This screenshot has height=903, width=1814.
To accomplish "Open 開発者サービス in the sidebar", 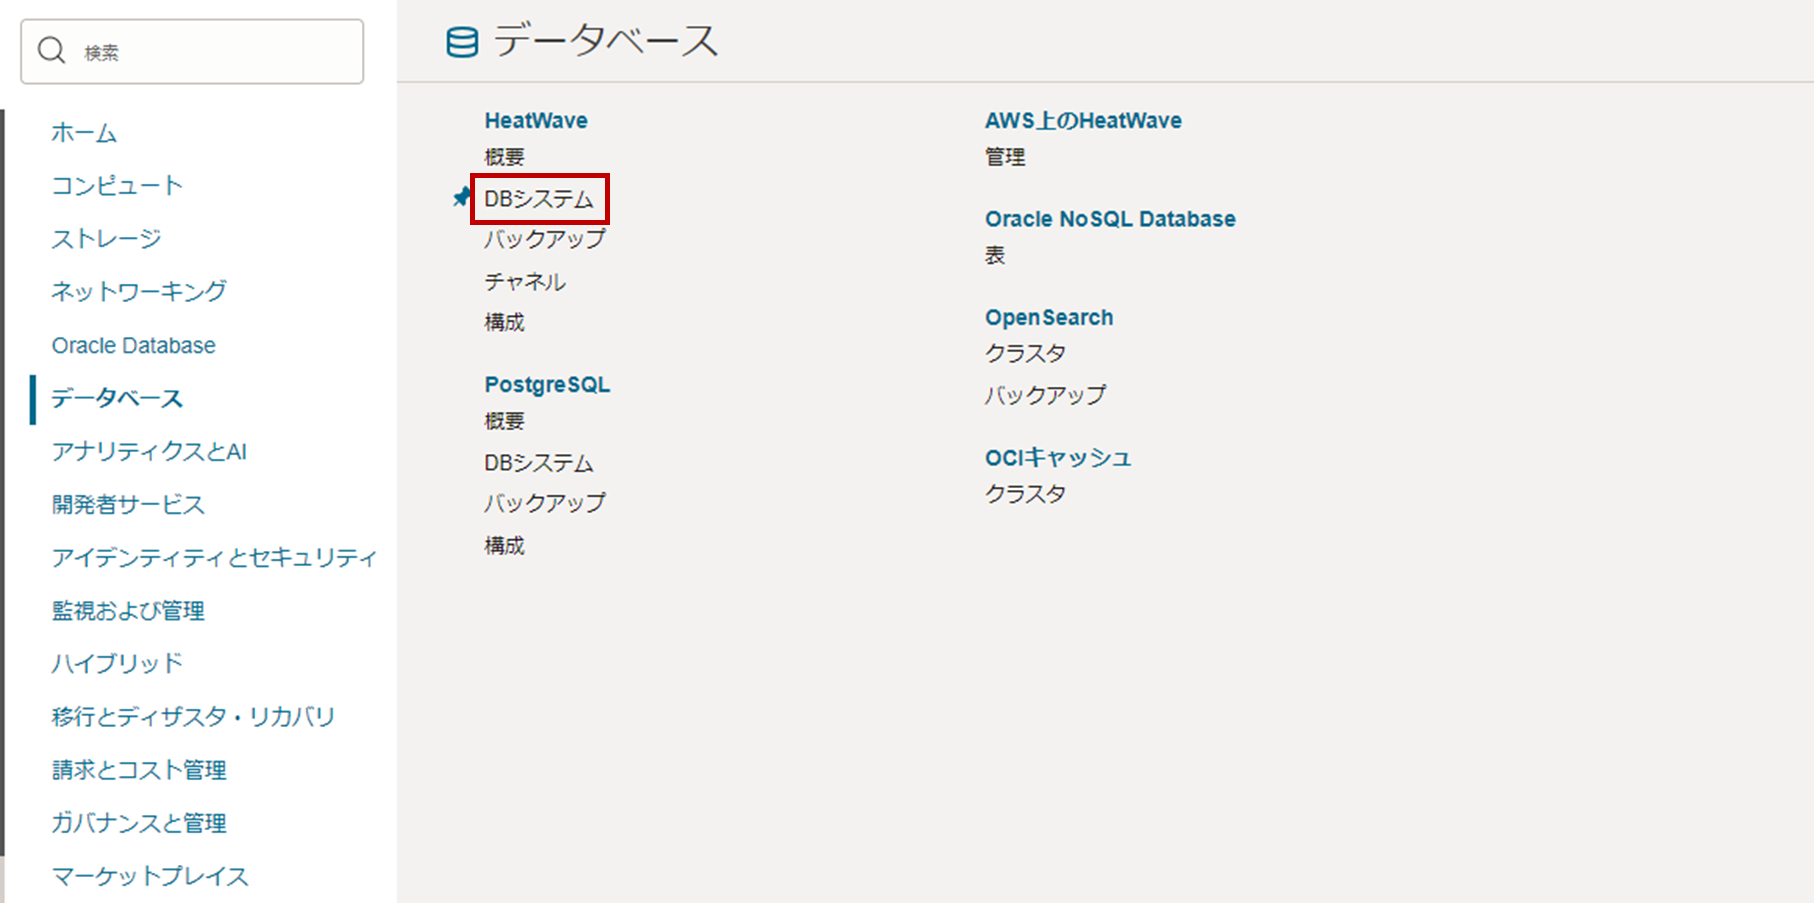I will click(128, 504).
